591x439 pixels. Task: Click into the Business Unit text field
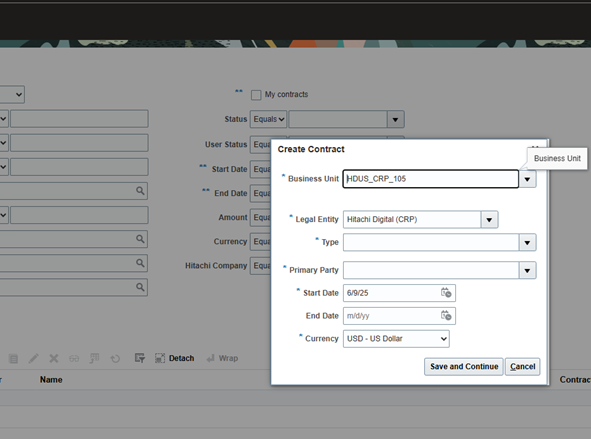[430, 179]
